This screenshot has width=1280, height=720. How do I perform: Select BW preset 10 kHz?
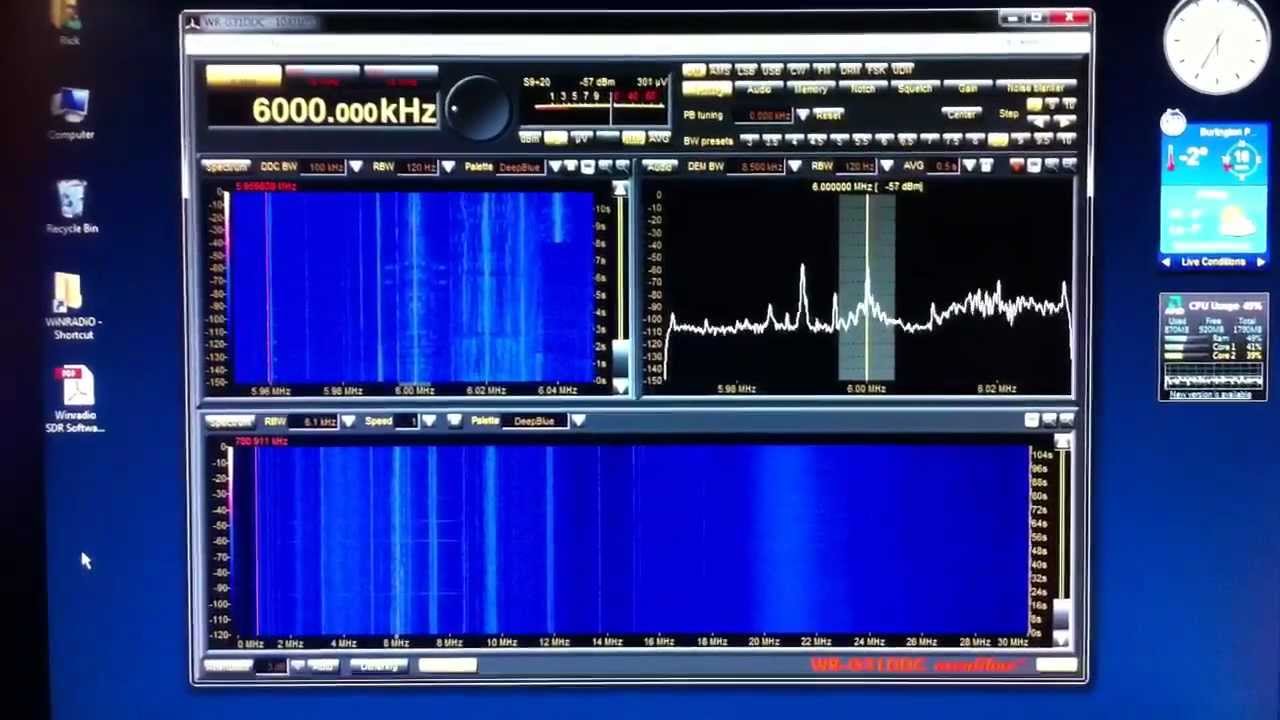coord(1066,140)
